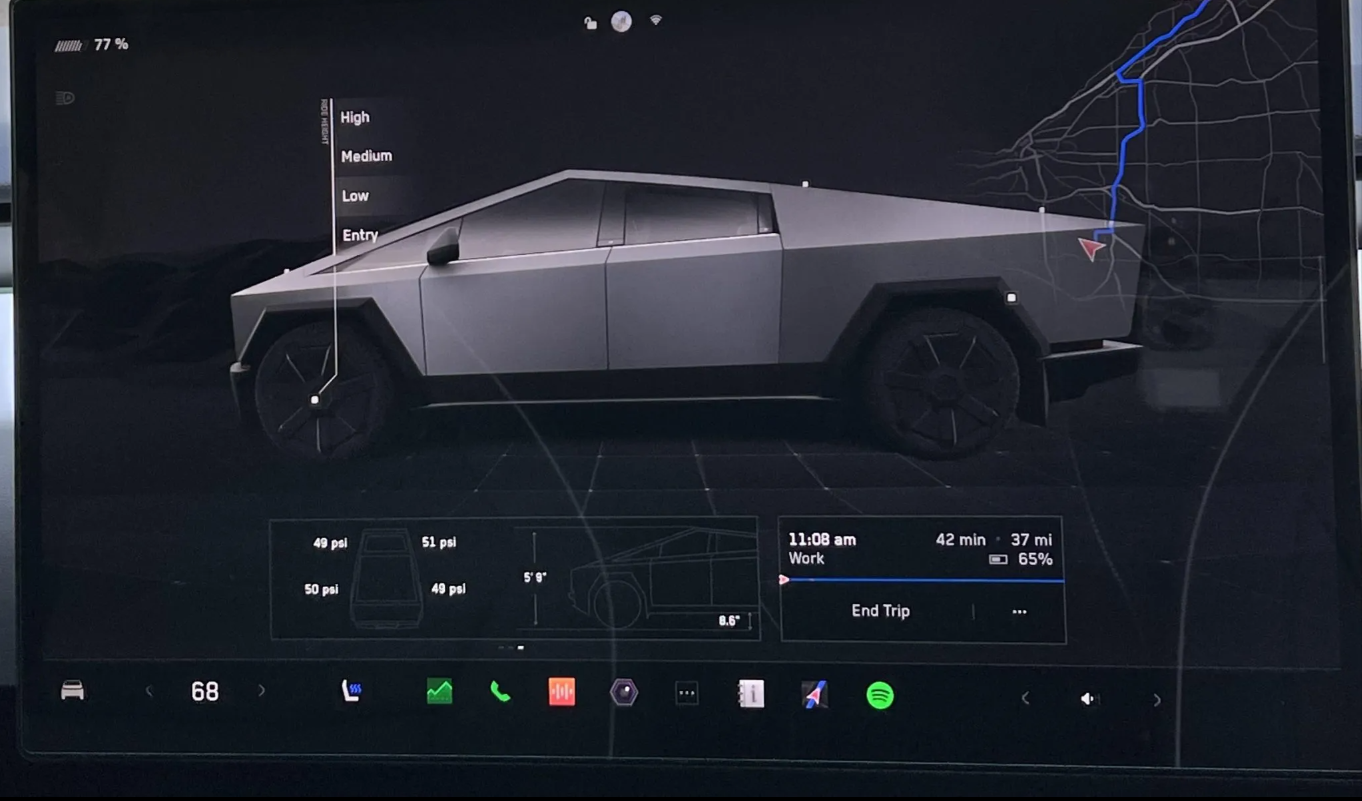Open the dashcam camera app
Image resolution: width=1362 pixels, height=801 pixels.
pyautogui.click(x=624, y=692)
